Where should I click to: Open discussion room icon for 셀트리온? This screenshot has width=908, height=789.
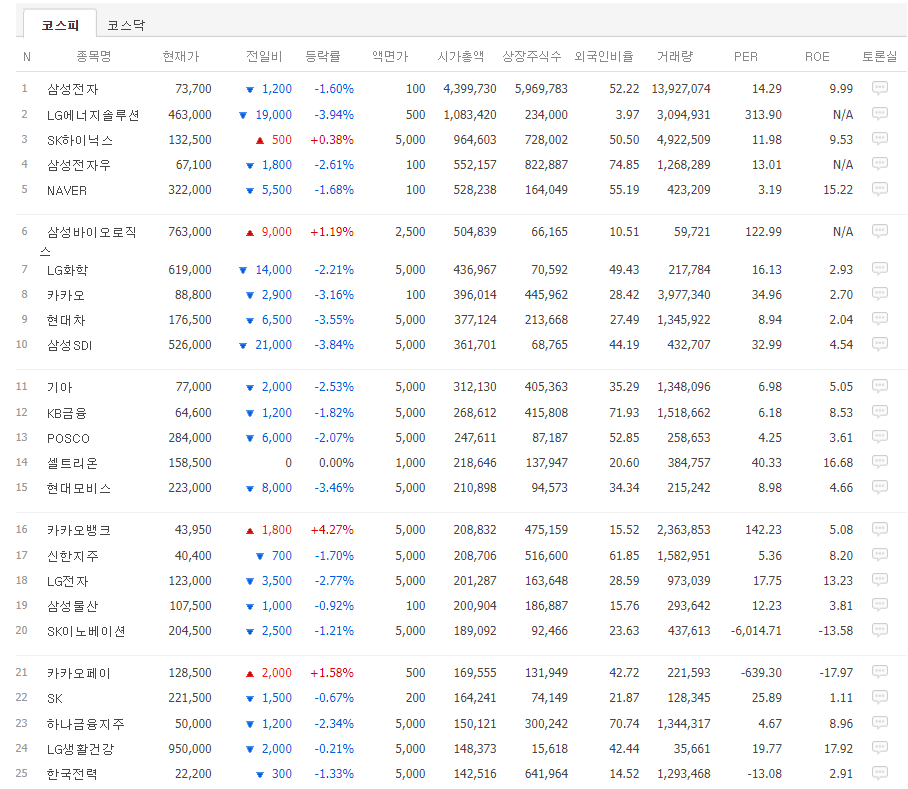pyautogui.click(x=880, y=462)
